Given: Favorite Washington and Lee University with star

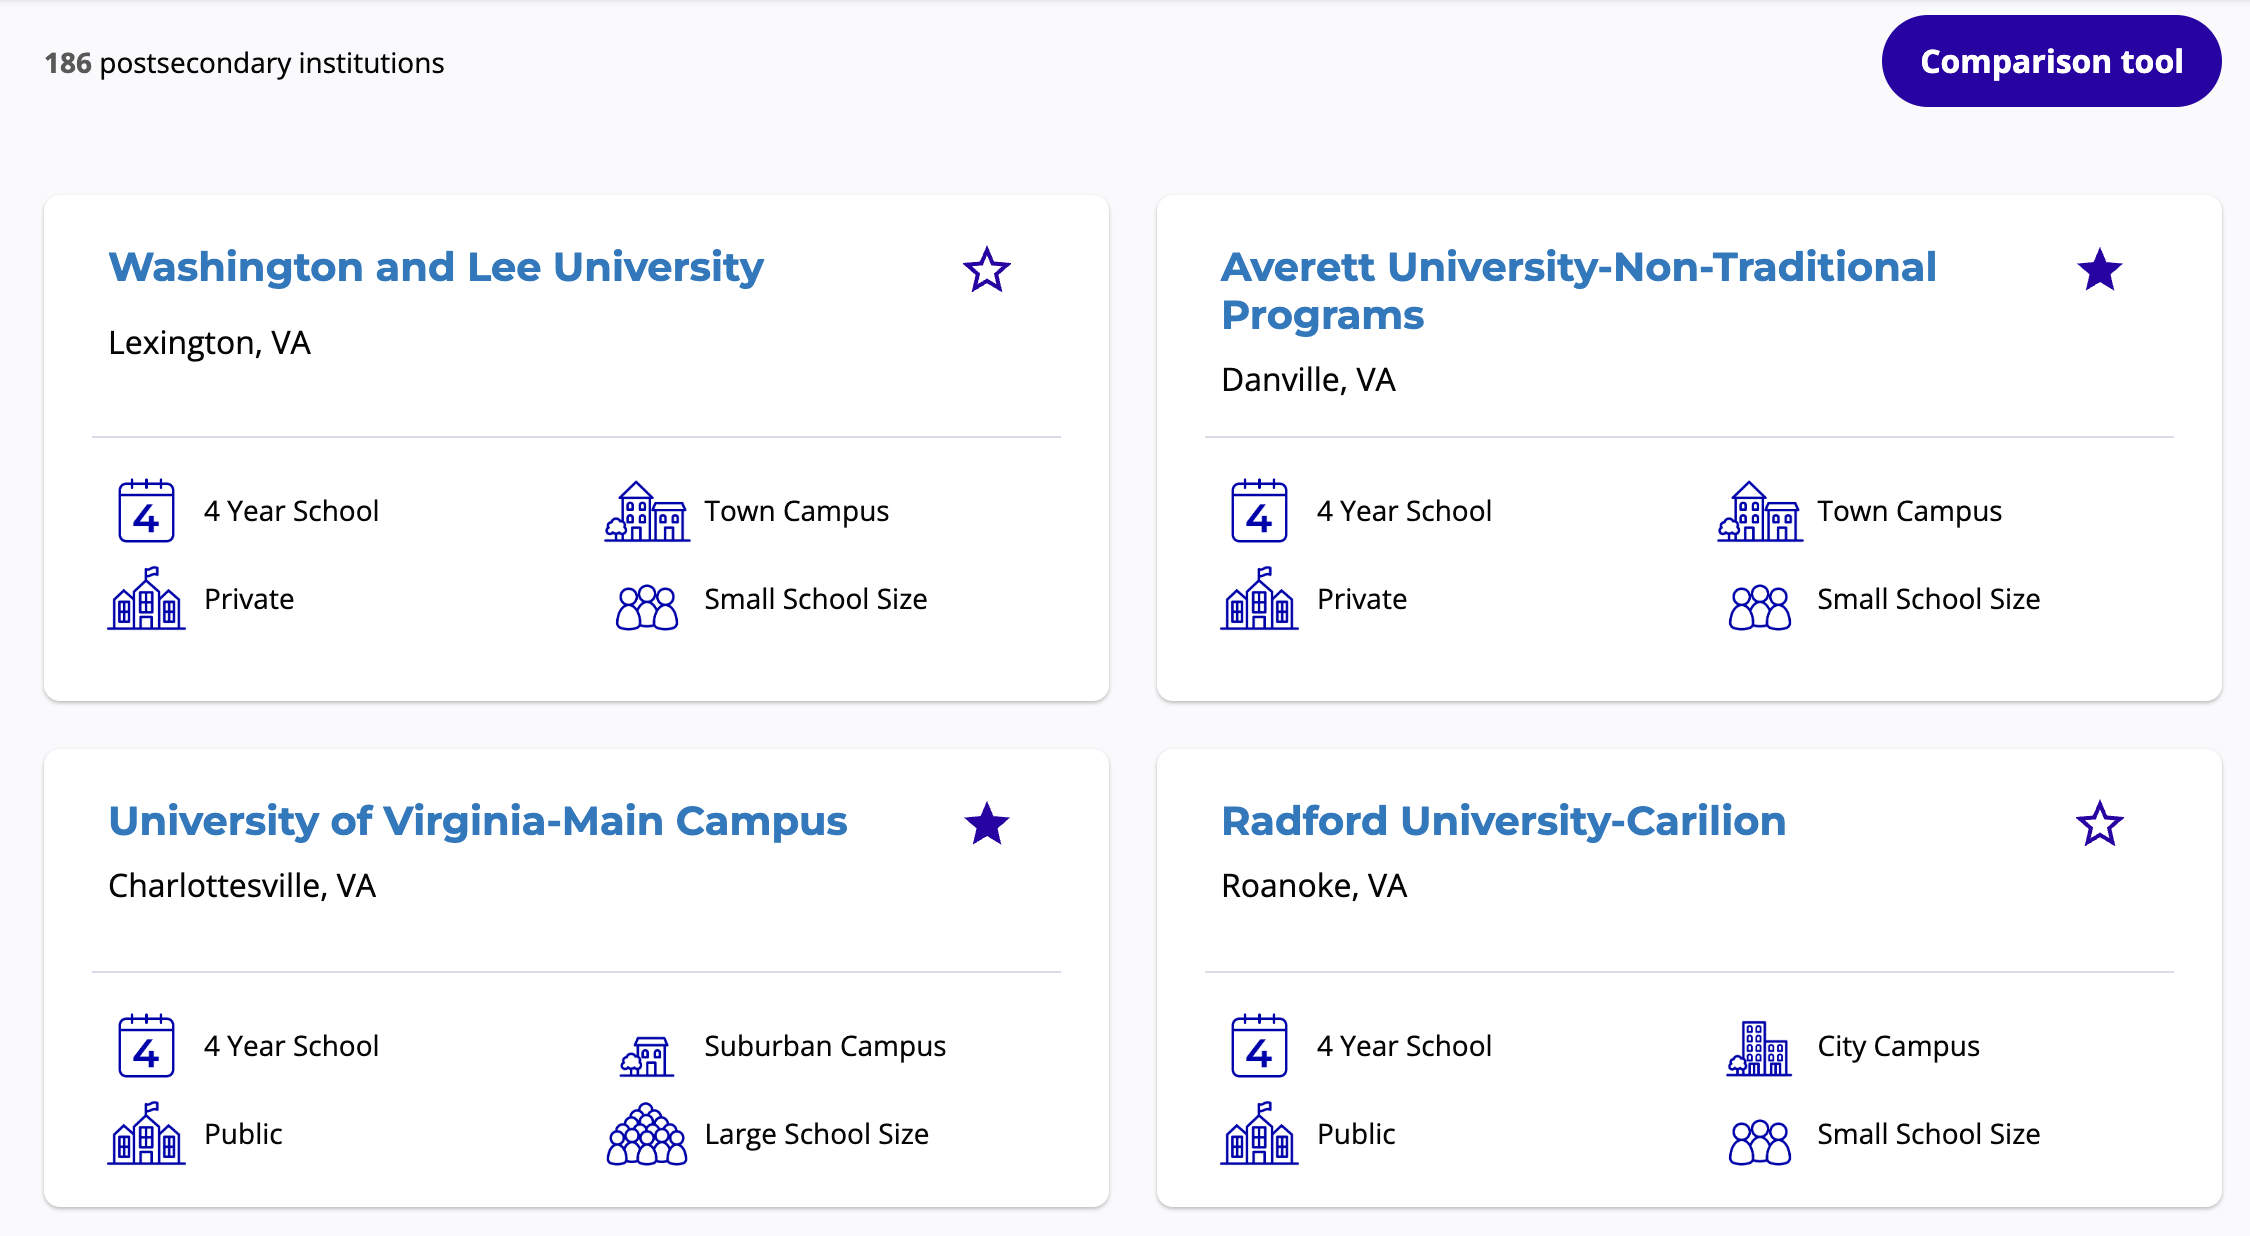Looking at the screenshot, I should [986, 270].
